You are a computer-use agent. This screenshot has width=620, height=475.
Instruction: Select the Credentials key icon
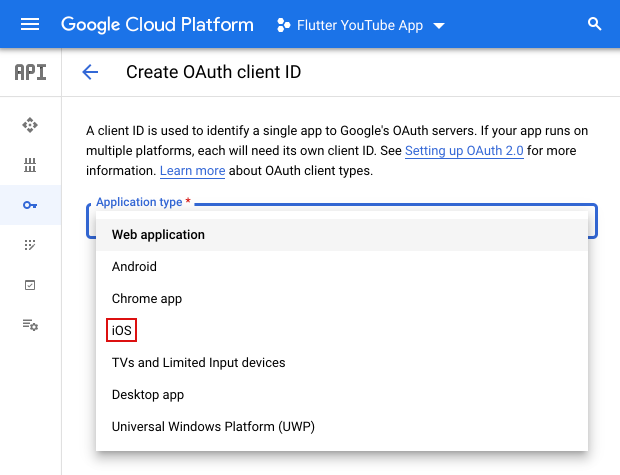coord(30,205)
